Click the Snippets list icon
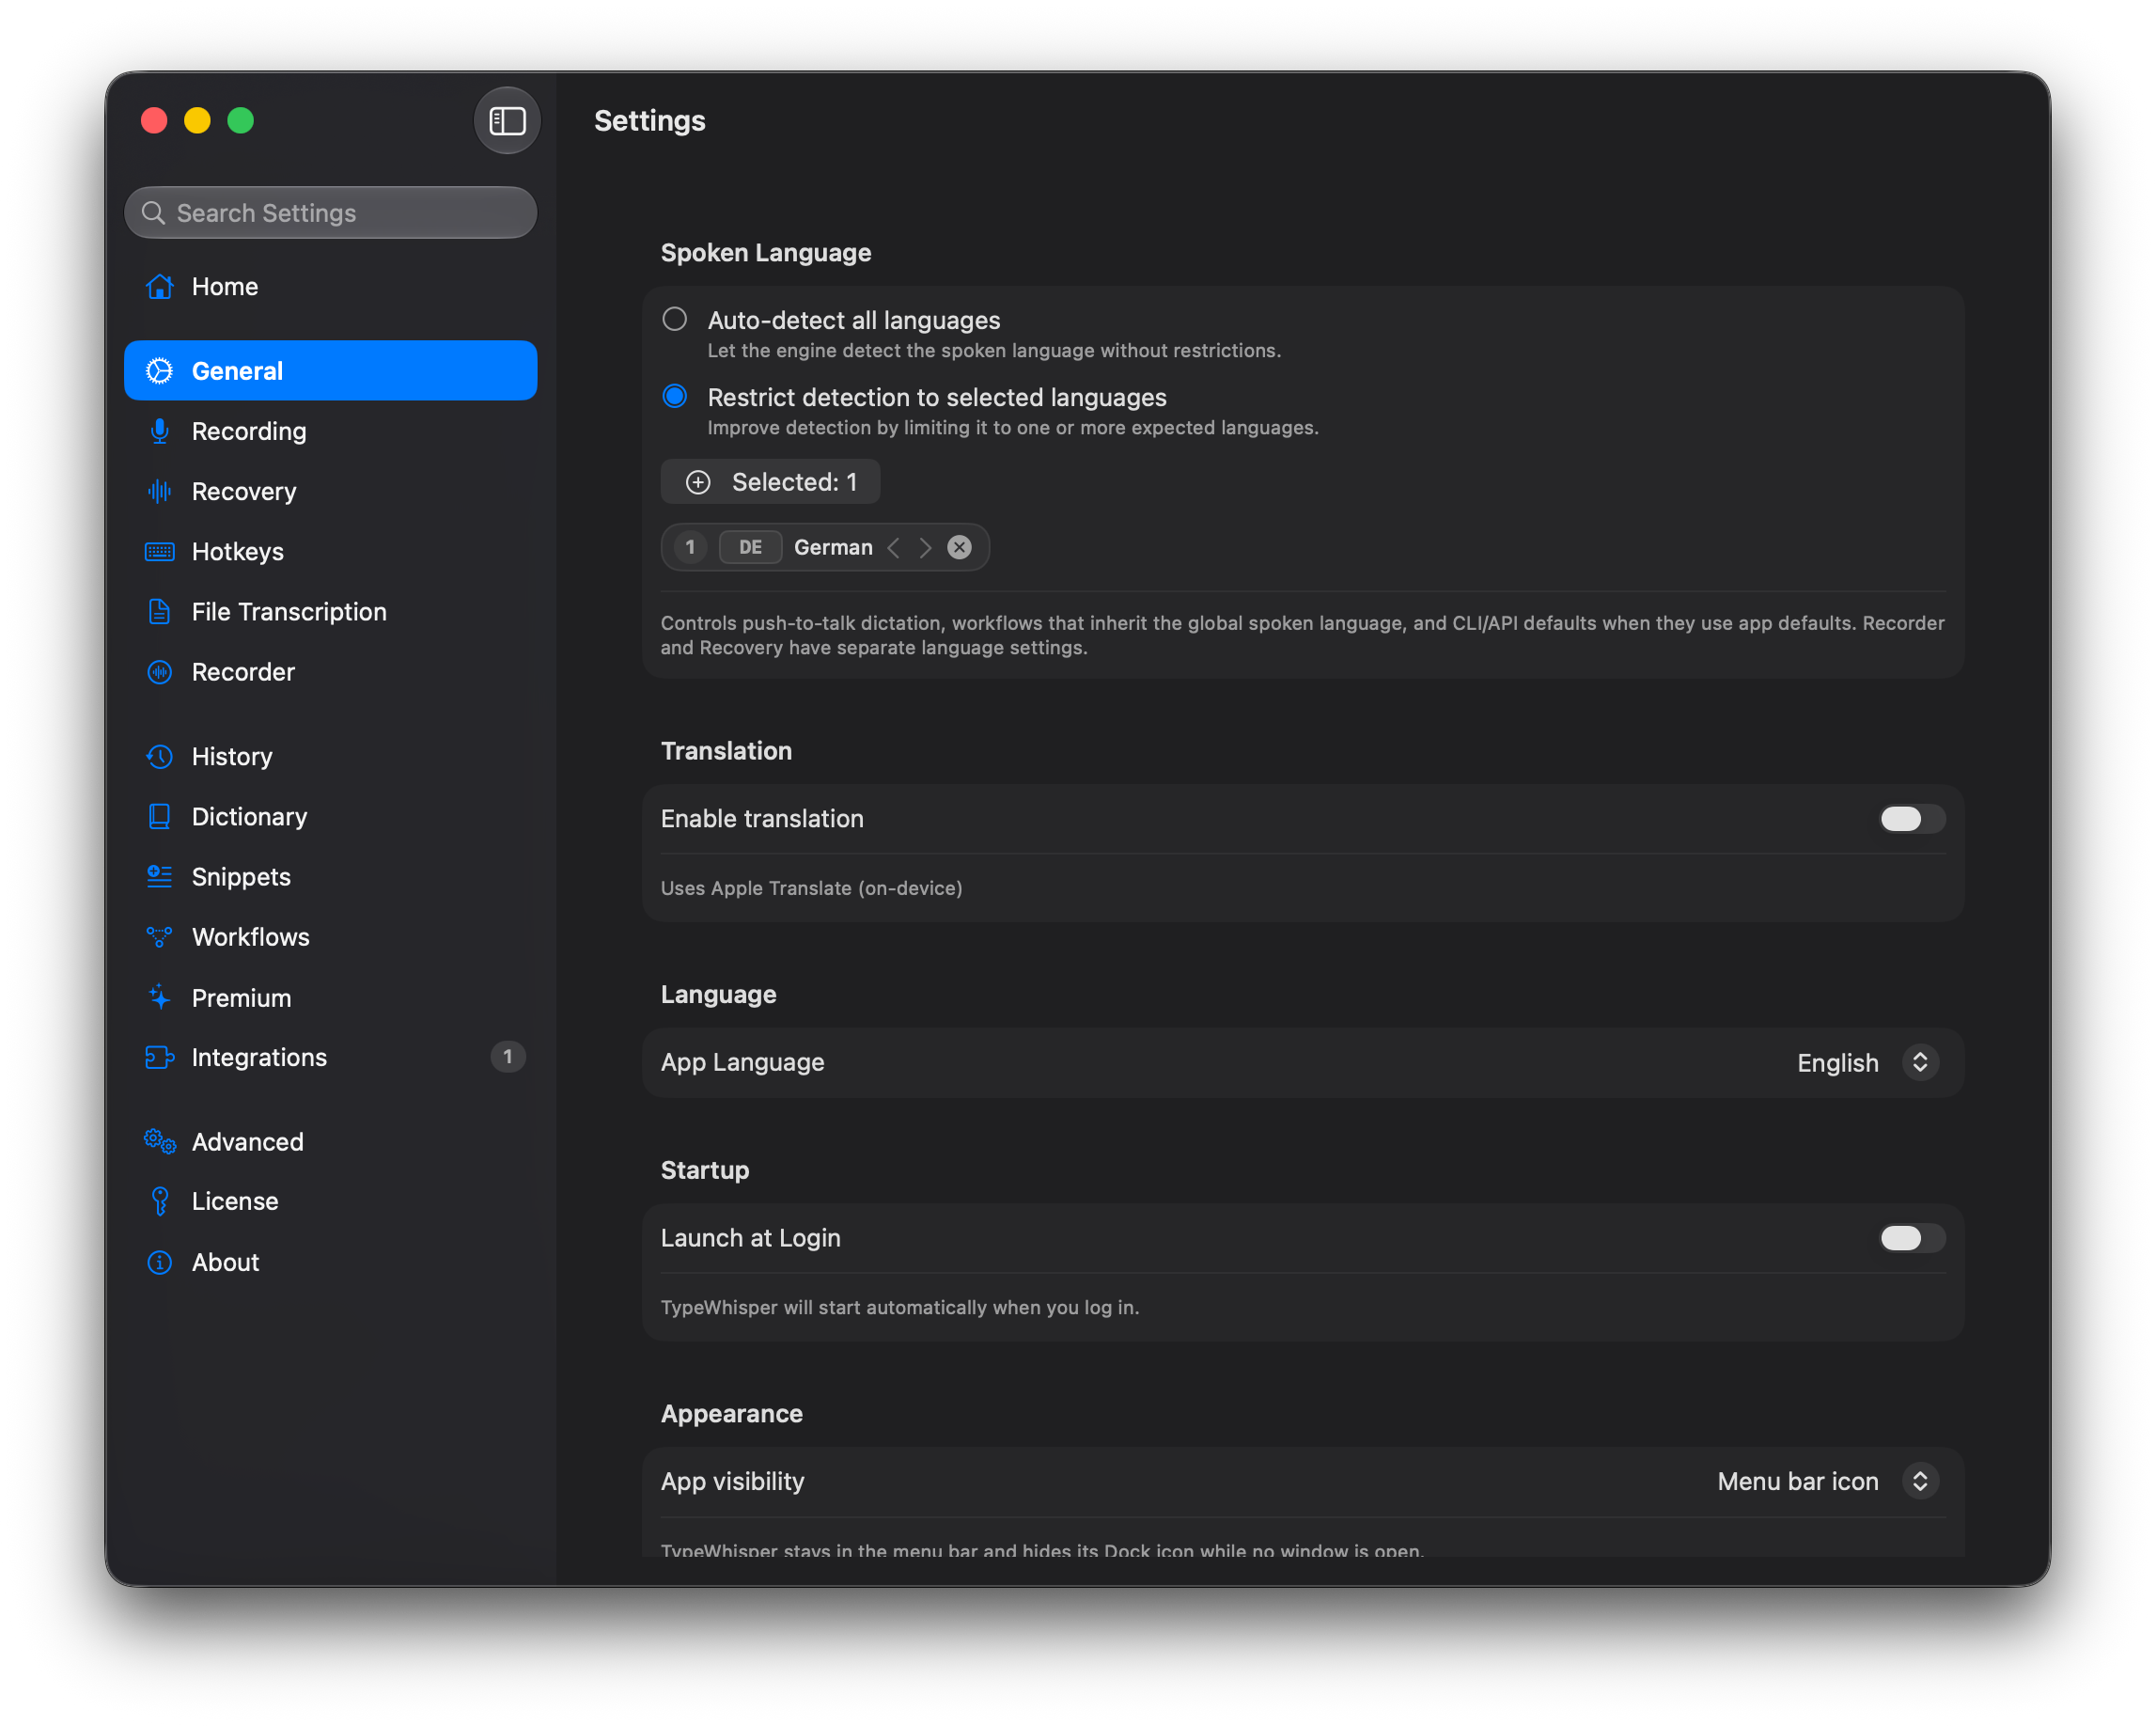 pyautogui.click(x=160, y=877)
